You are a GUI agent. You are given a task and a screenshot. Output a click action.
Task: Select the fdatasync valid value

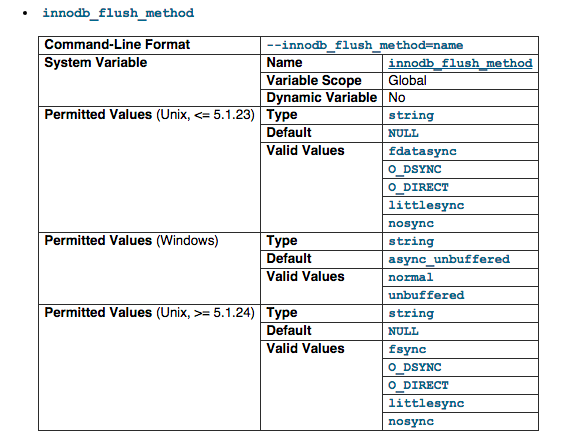click(422, 151)
